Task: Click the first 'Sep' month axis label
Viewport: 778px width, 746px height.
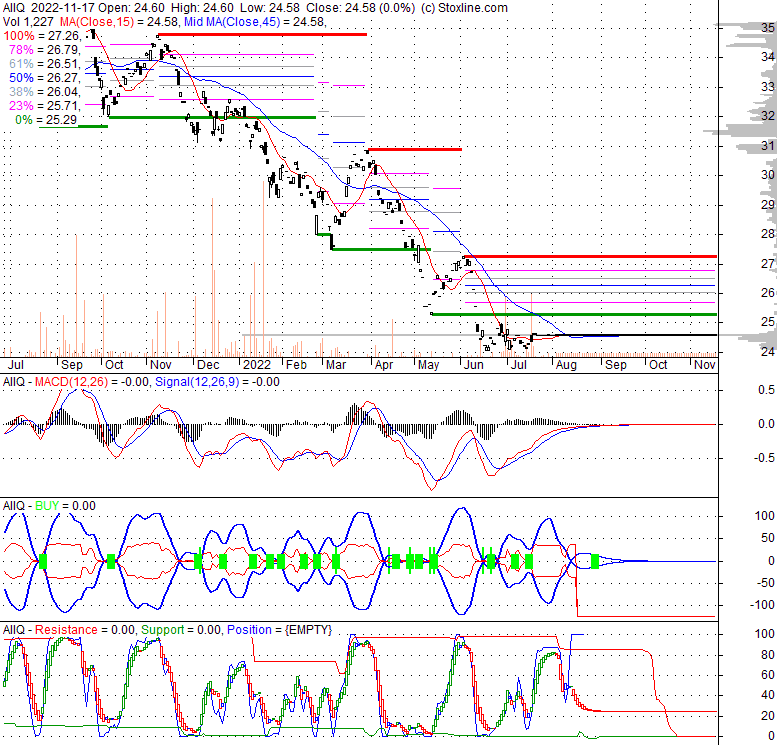Action: click(x=71, y=365)
